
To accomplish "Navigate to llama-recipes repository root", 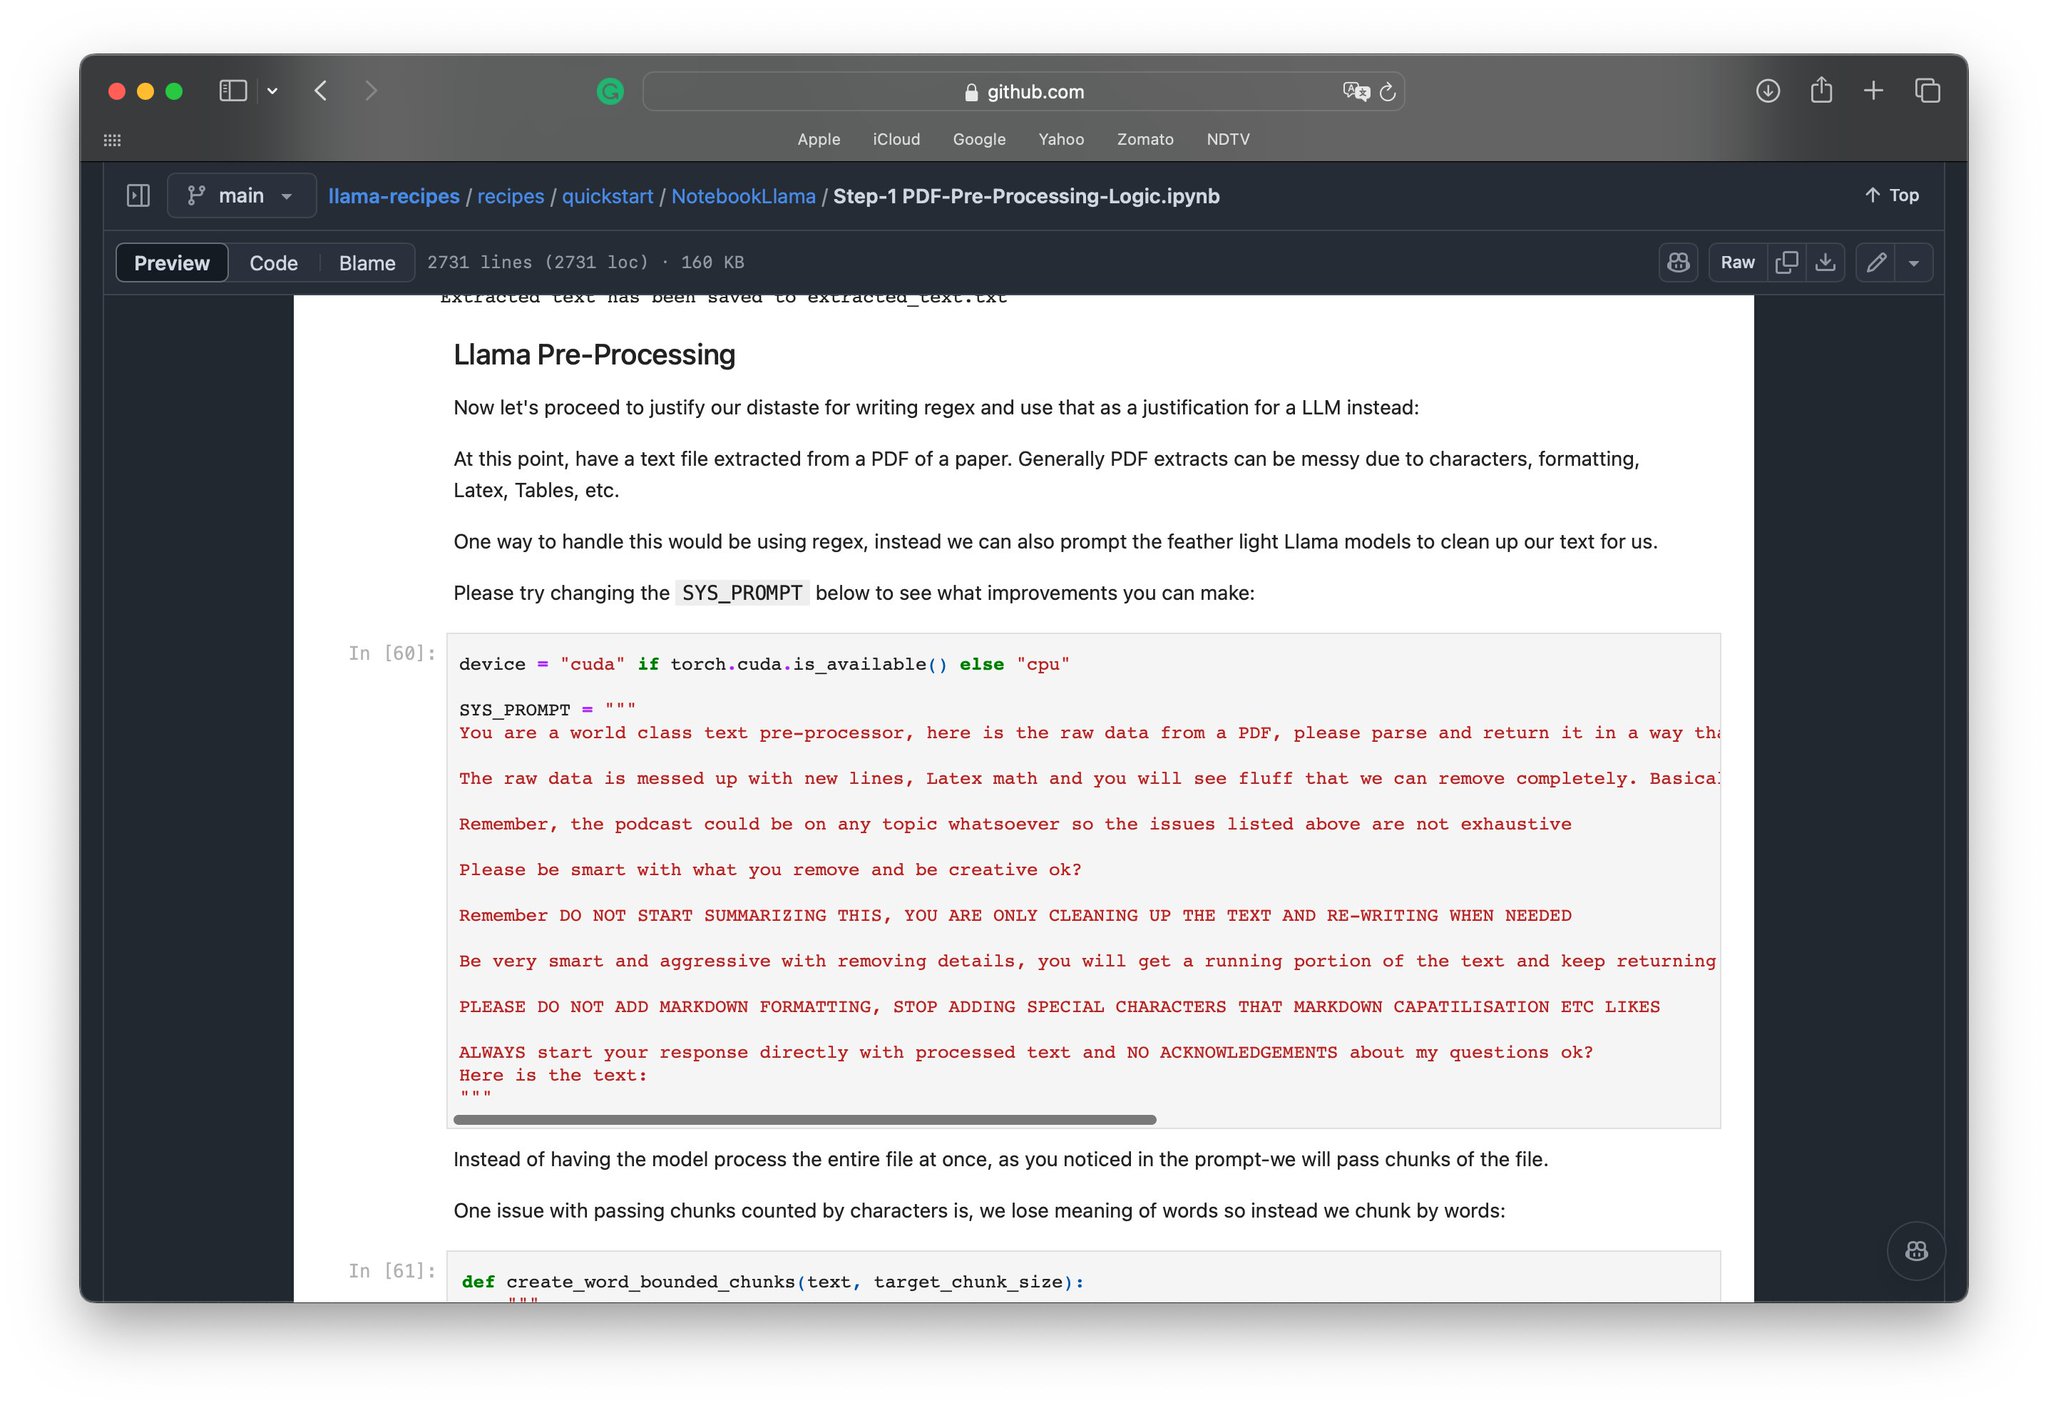I will pyautogui.click(x=394, y=196).
